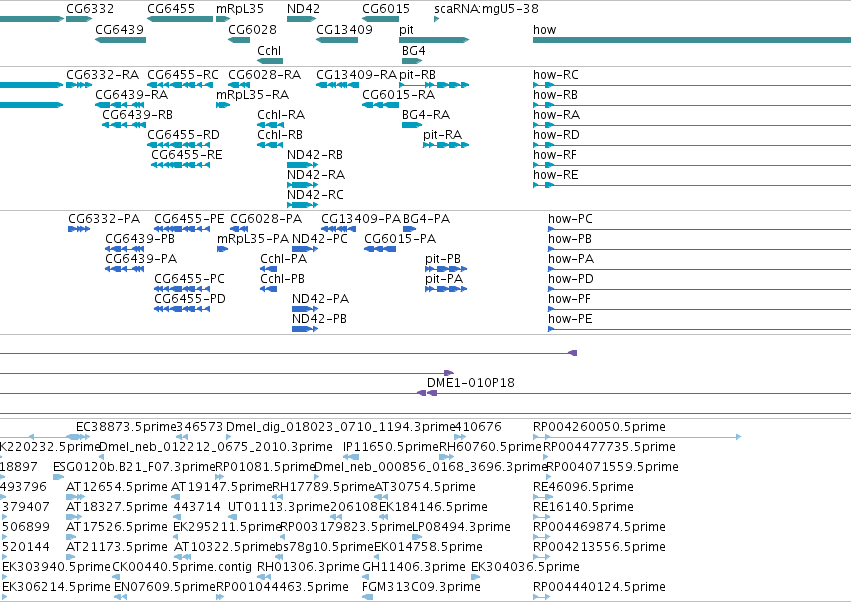Select protein Cchl-PA
This screenshot has width=851, height=602.
coord(283,259)
